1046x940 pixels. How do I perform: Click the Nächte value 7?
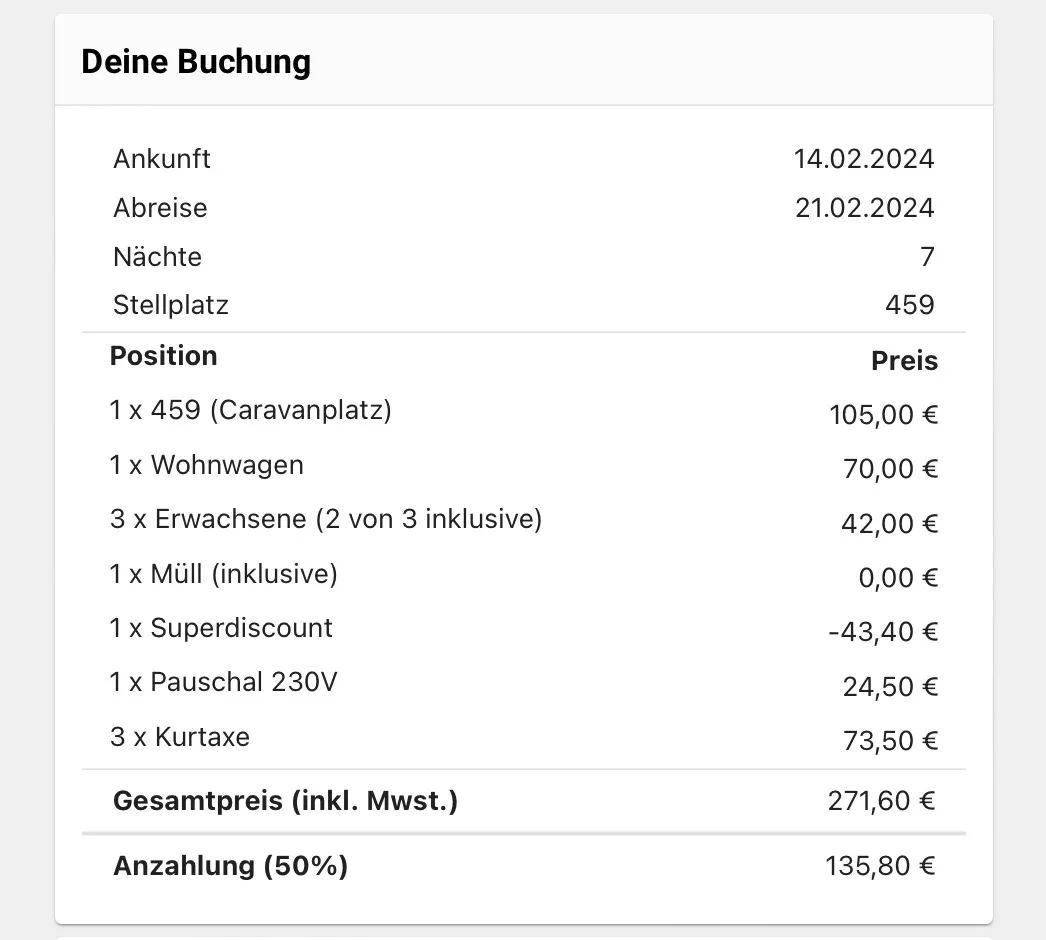(x=927, y=257)
